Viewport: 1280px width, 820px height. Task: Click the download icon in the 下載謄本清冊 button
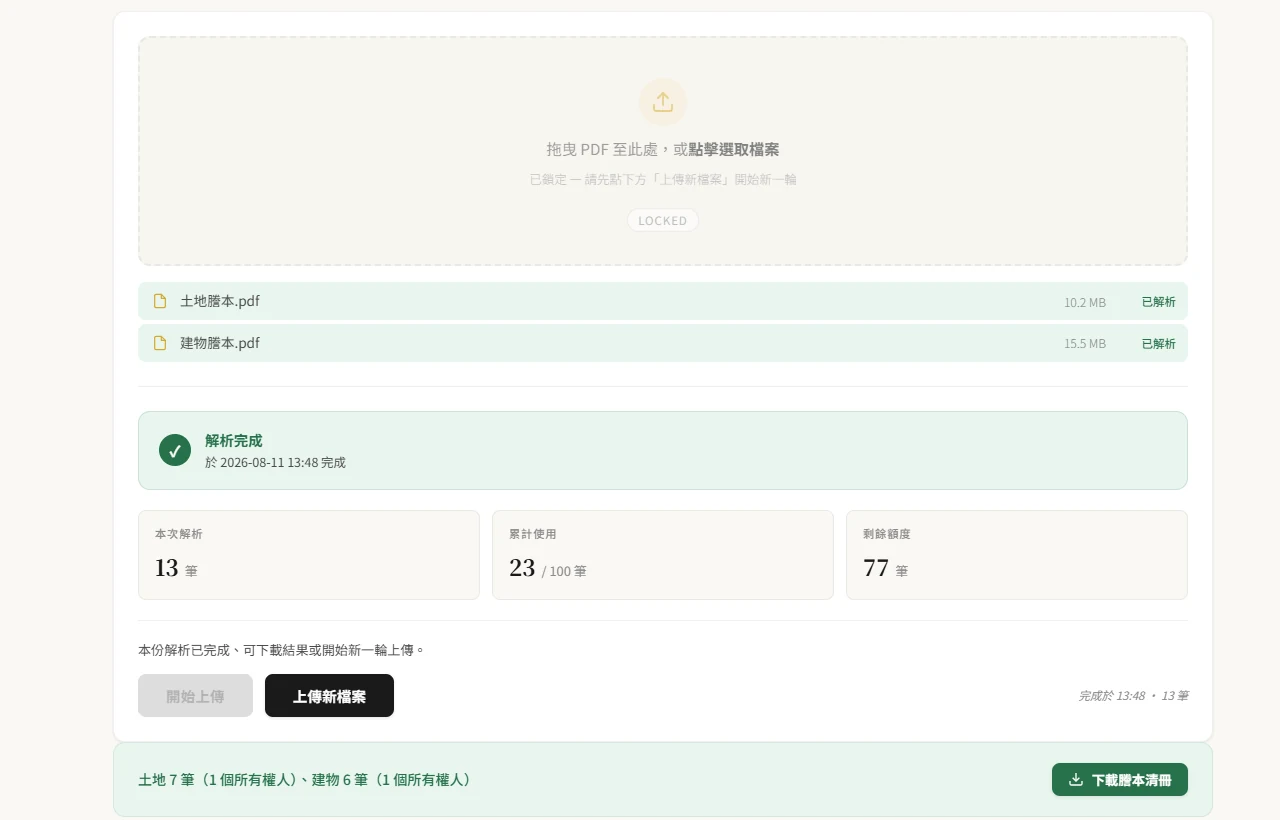1076,780
